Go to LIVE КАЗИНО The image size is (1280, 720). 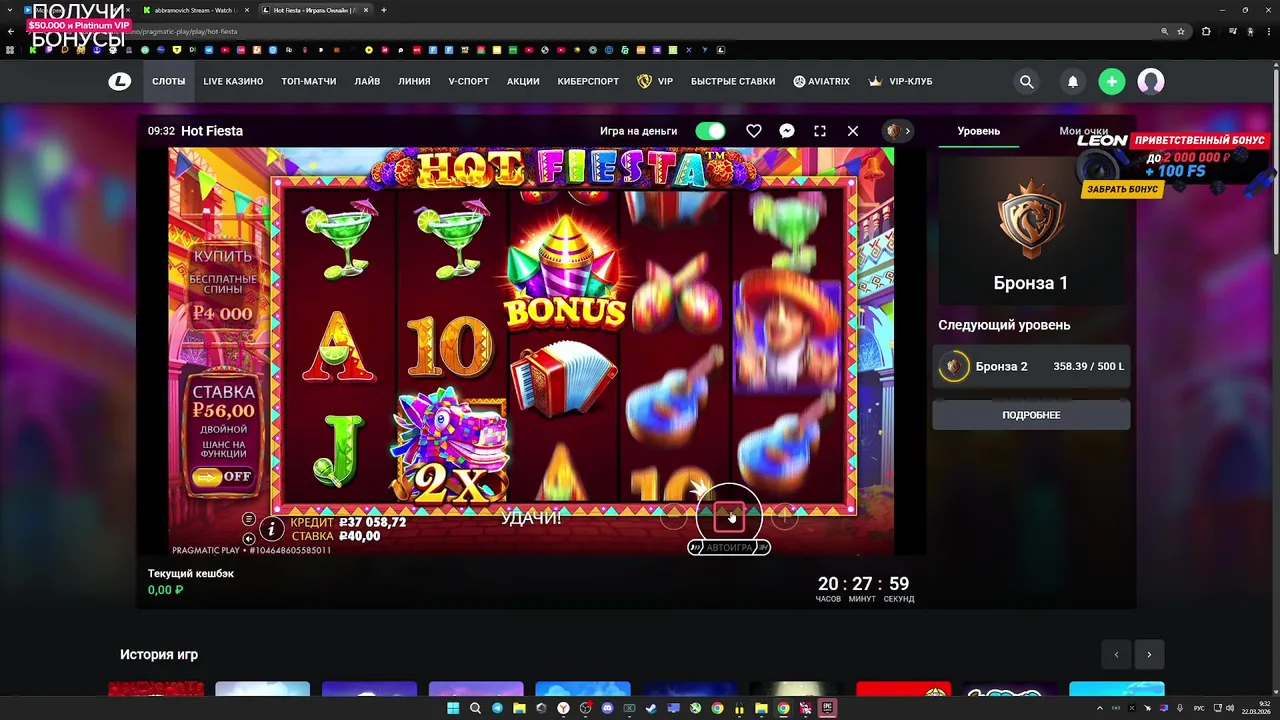(x=233, y=82)
